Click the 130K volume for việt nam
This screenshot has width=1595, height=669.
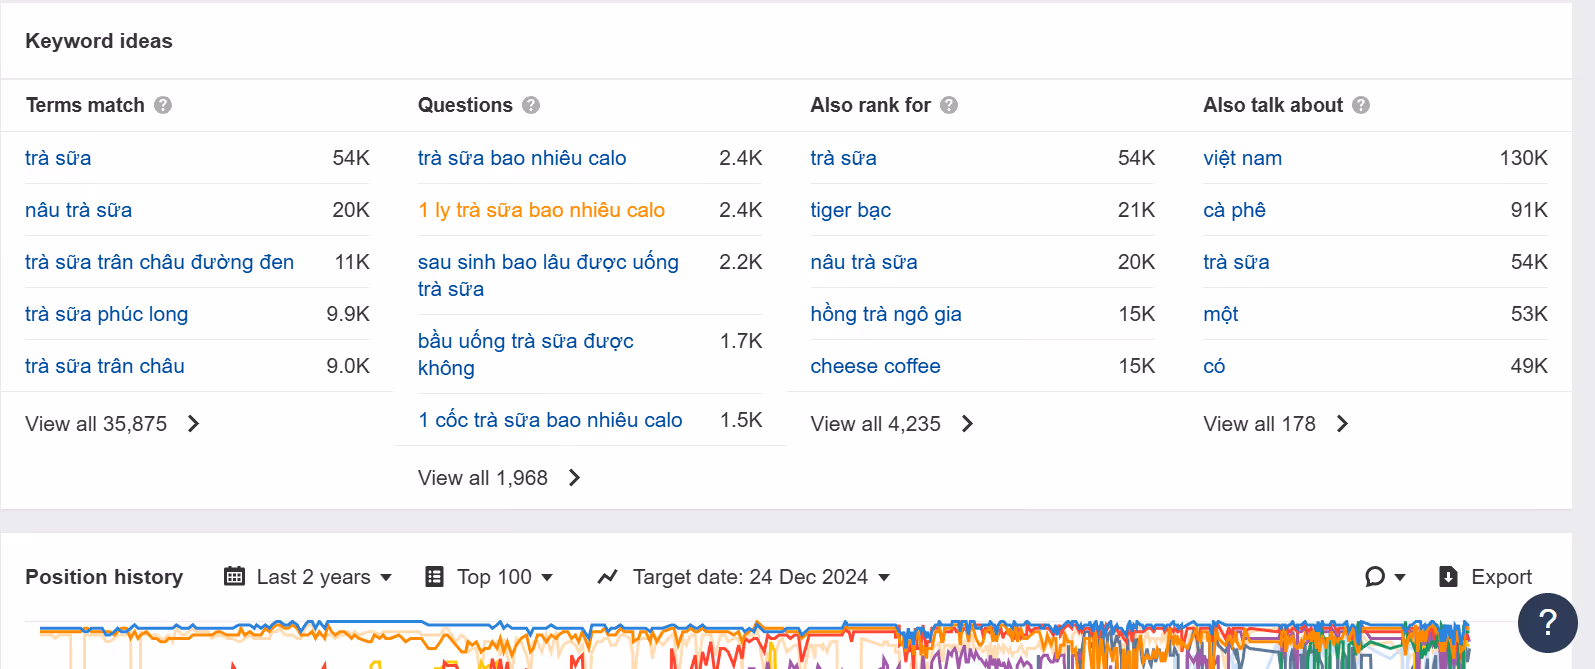(1523, 158)
